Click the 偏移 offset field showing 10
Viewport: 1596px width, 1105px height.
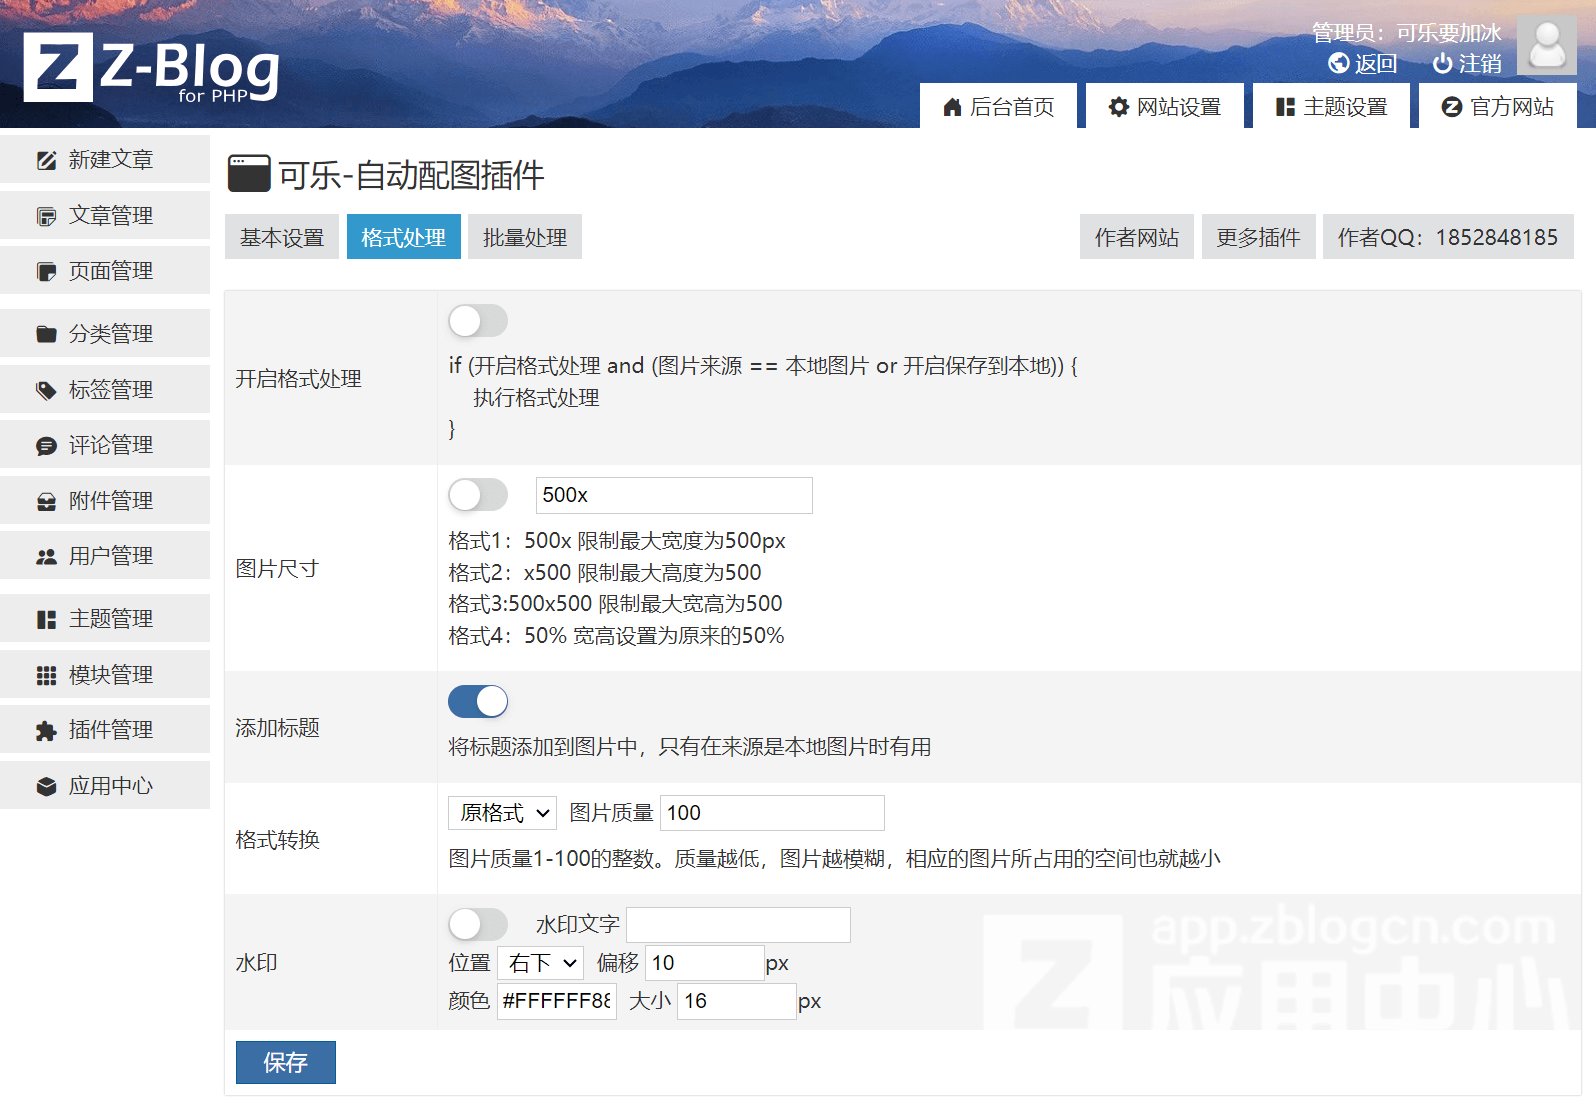click(705, 963)
